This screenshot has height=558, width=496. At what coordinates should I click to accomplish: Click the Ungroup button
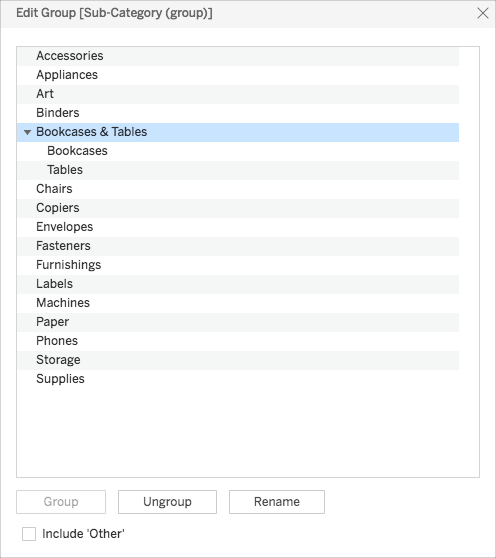pos(167,502)
